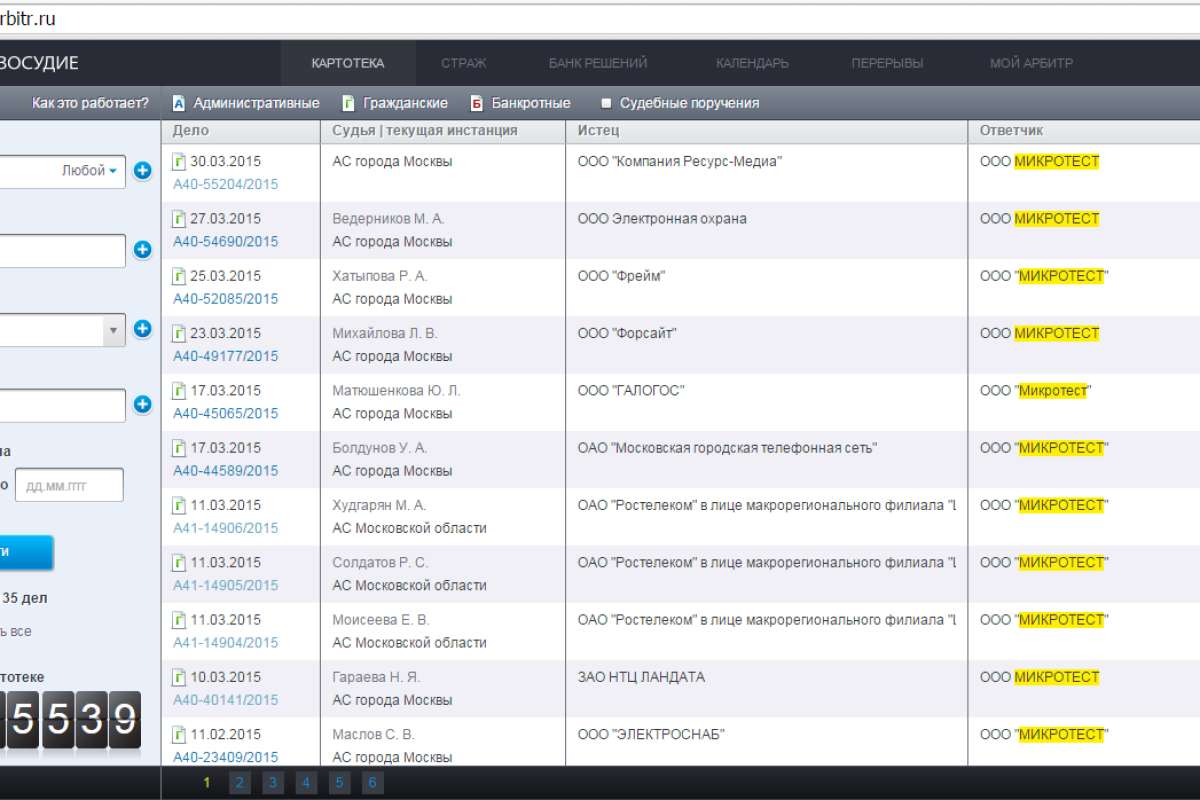This screenshot has height=800, width=1200.
Task: Click the case-type icon beside A41-14905/2015
Action: click(x=179, y=562)
